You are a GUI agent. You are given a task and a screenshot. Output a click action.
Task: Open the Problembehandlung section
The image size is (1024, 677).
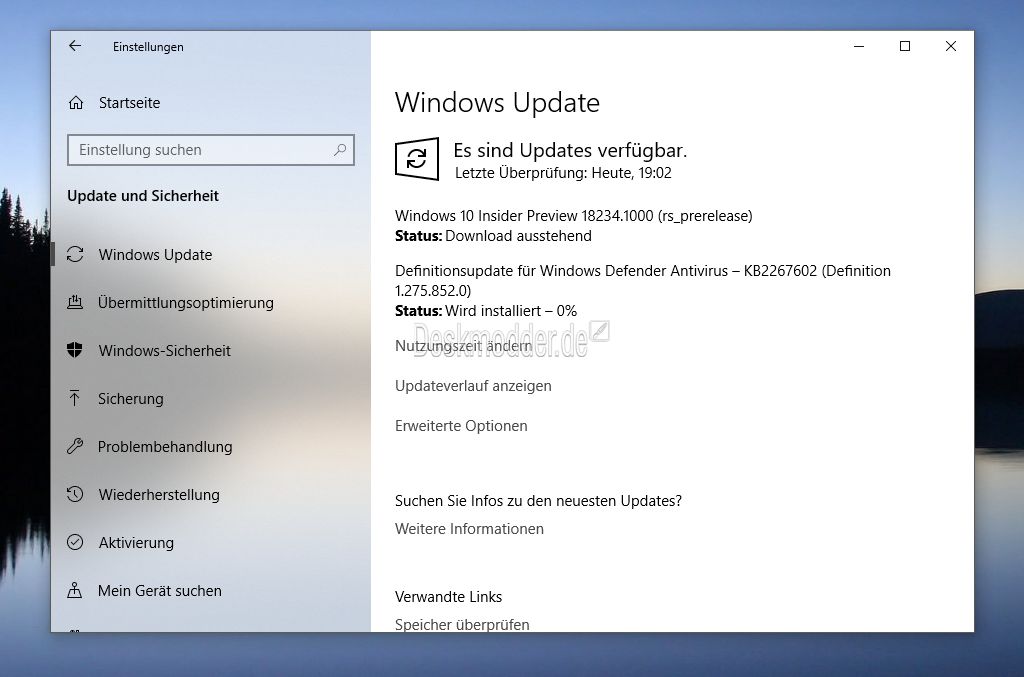point(165,447)
